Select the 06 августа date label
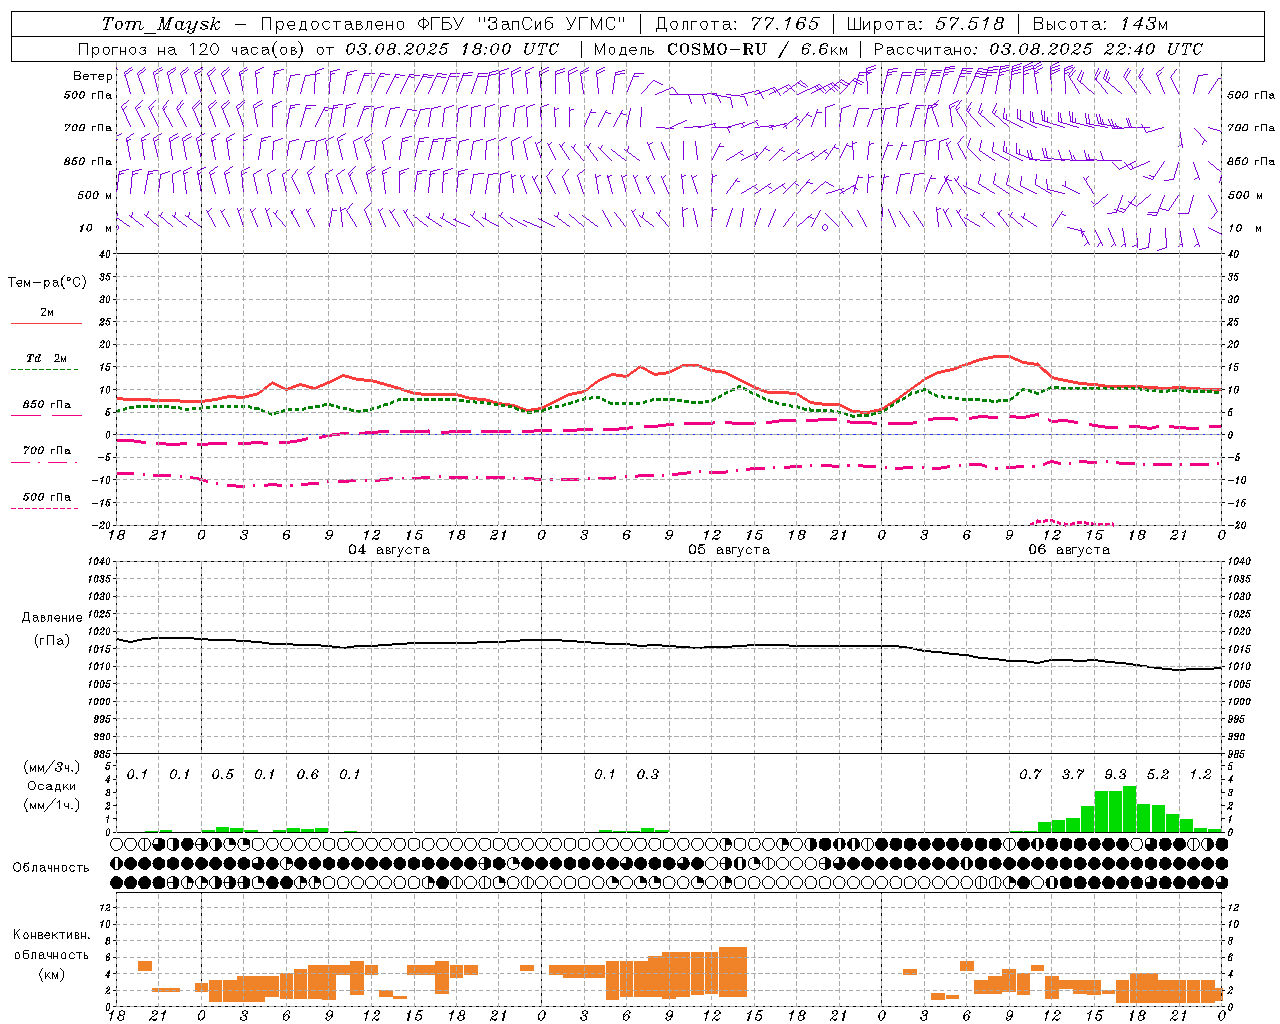Viewport: 1280px width, 1024px height. [1069, 550]
